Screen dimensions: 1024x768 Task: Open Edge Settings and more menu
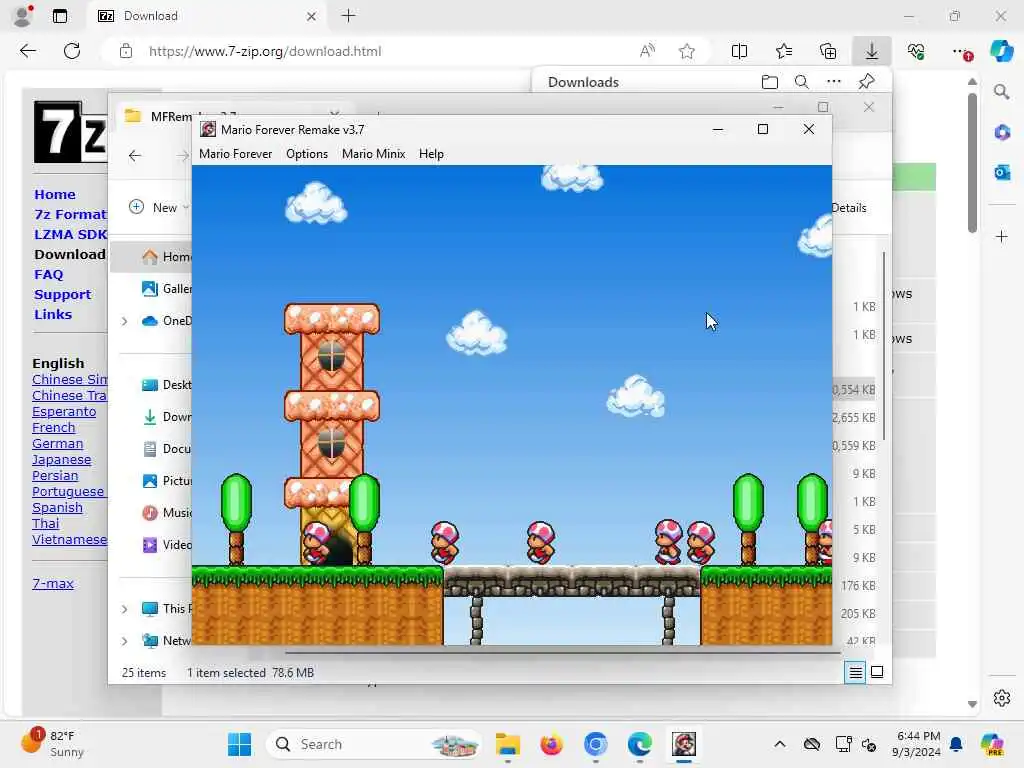pos(960,51)
